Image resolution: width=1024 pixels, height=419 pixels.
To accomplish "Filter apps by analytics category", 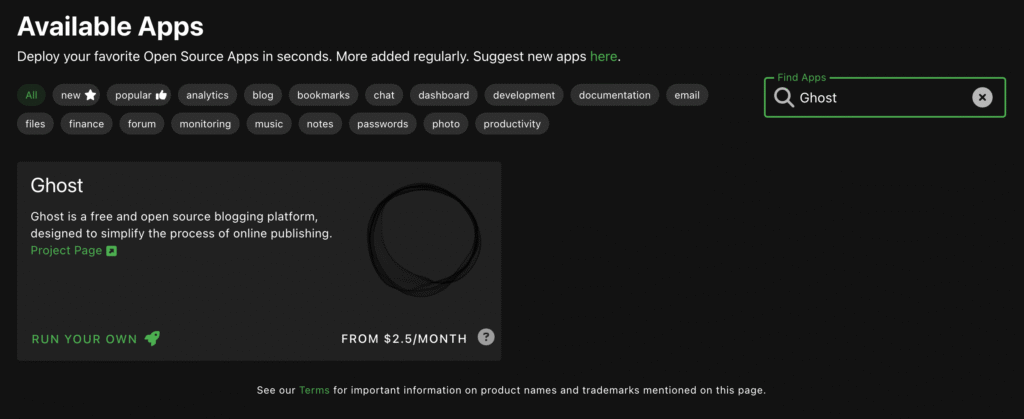I will [207, 95].
